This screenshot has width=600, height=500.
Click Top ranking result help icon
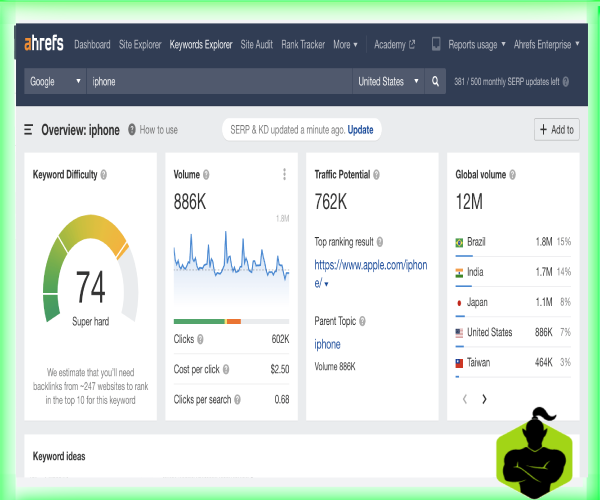pyautogui.click(x=380, y=242)
